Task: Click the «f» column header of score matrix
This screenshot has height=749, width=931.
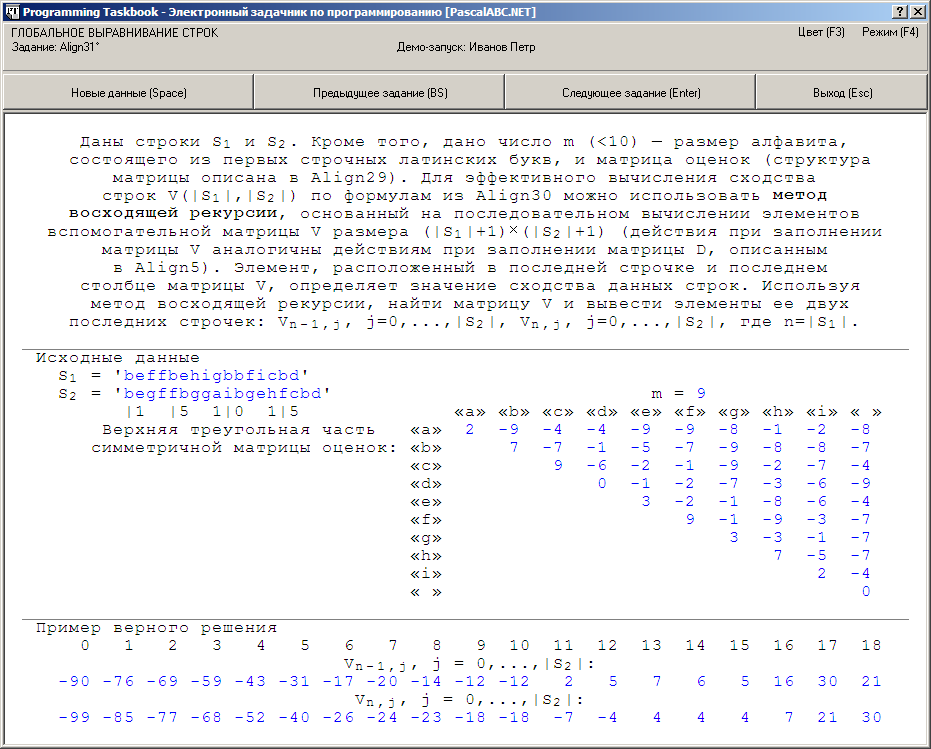Action: tap(690, 412)
